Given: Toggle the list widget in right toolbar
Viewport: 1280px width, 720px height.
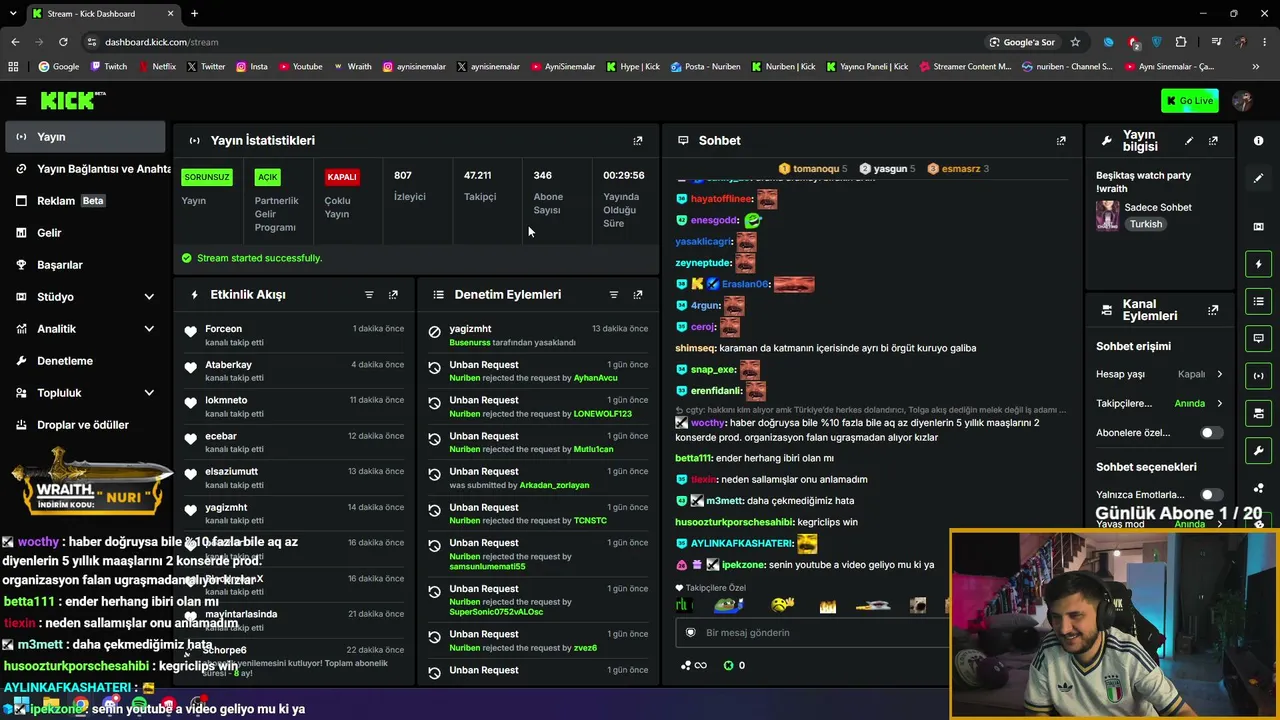Looking at the screenshot, I should [x=1258, y=301].
